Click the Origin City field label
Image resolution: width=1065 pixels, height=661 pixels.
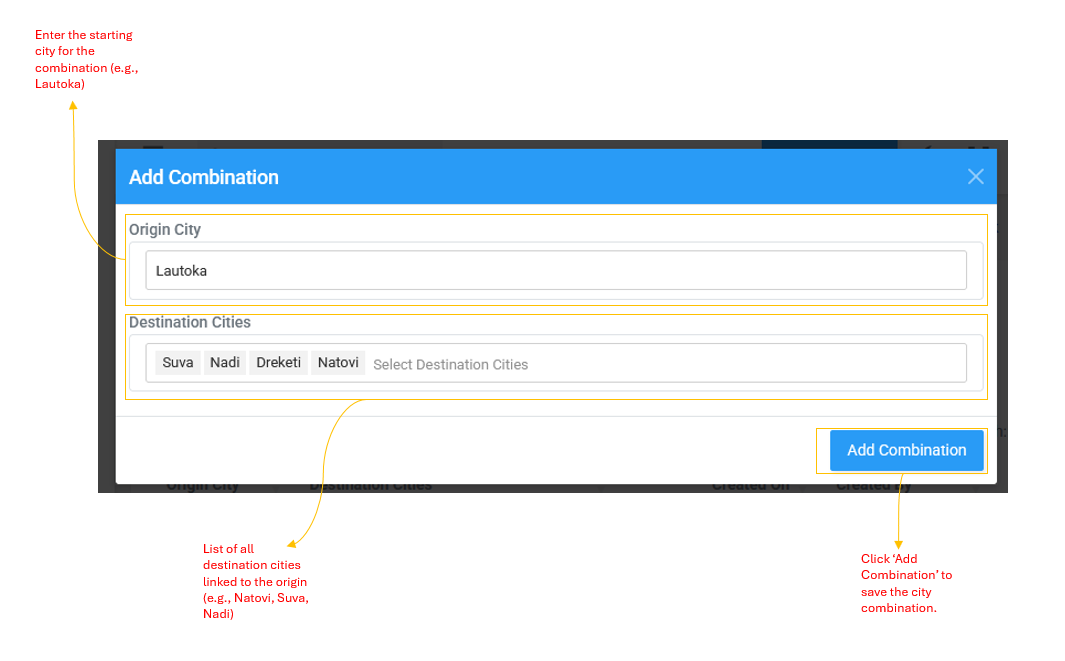click(165, 230)
